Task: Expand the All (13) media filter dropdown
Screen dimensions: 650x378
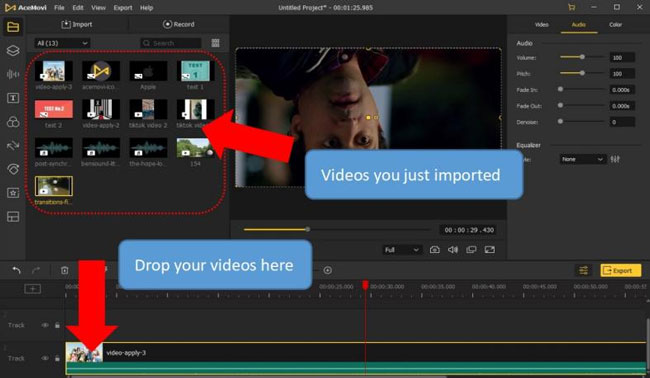Action: coord(62,43)
